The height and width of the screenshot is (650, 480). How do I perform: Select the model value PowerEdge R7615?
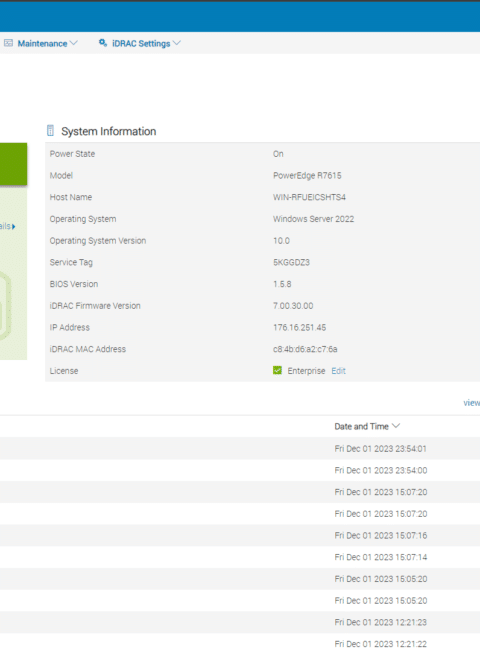pyautogui.click(x=307, y=176)
